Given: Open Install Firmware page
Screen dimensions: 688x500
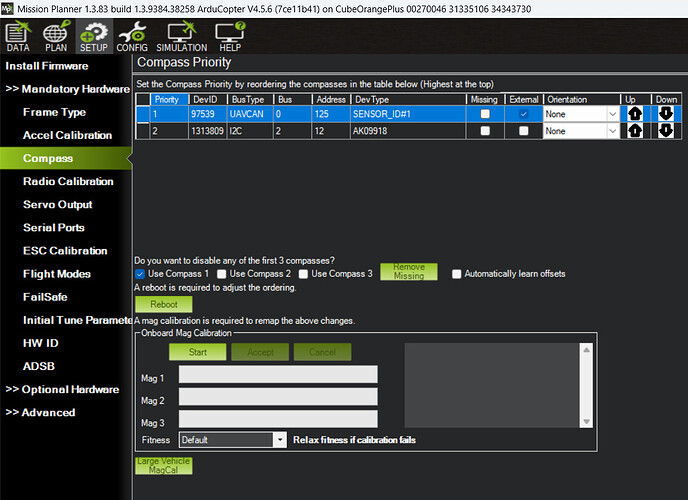Looking at the screenshot, I should pyautogui.click(x=47, y=66).
